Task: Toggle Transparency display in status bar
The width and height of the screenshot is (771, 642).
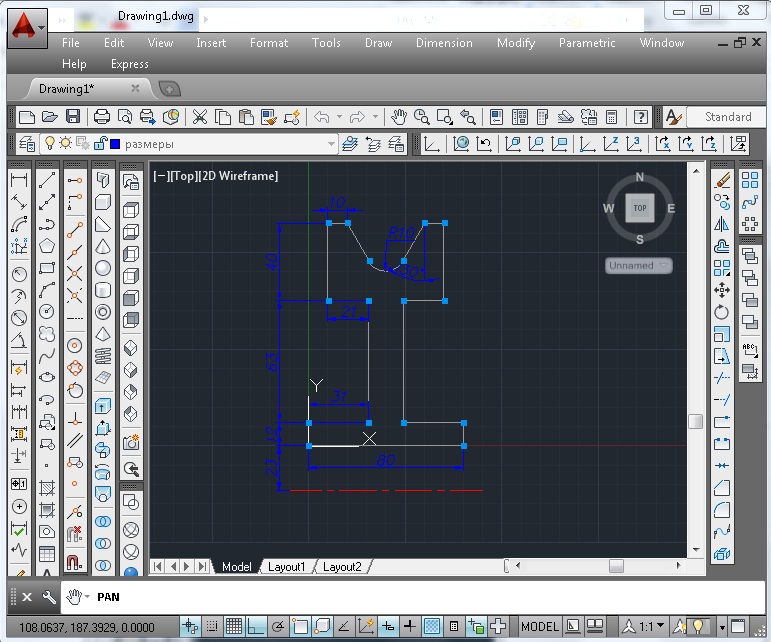Action: [432, 626]
